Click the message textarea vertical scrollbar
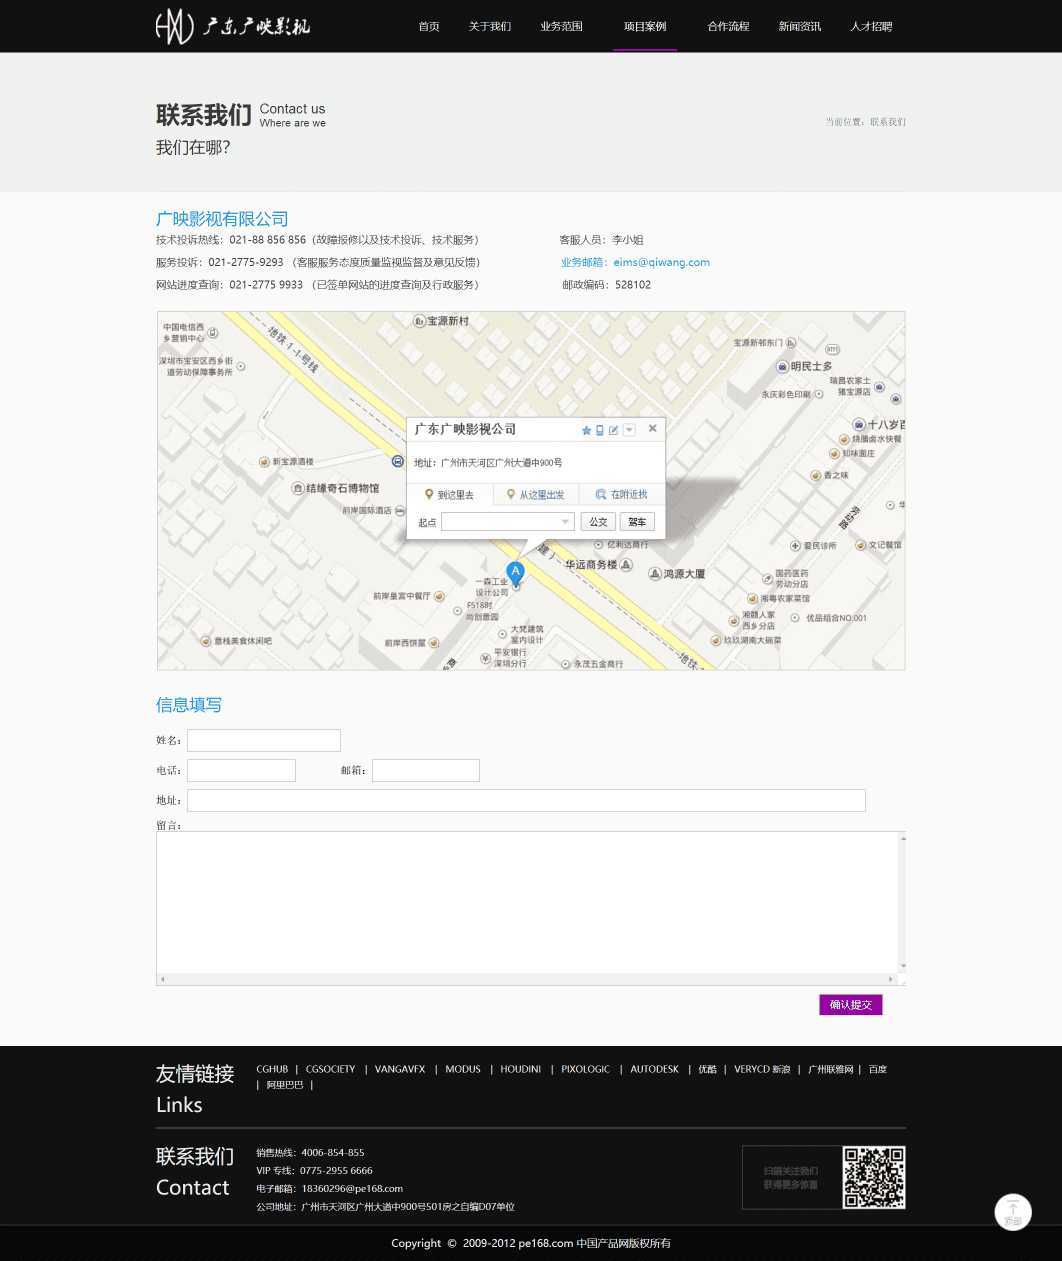1062x1261 pixels. click(x=902, y=902)
